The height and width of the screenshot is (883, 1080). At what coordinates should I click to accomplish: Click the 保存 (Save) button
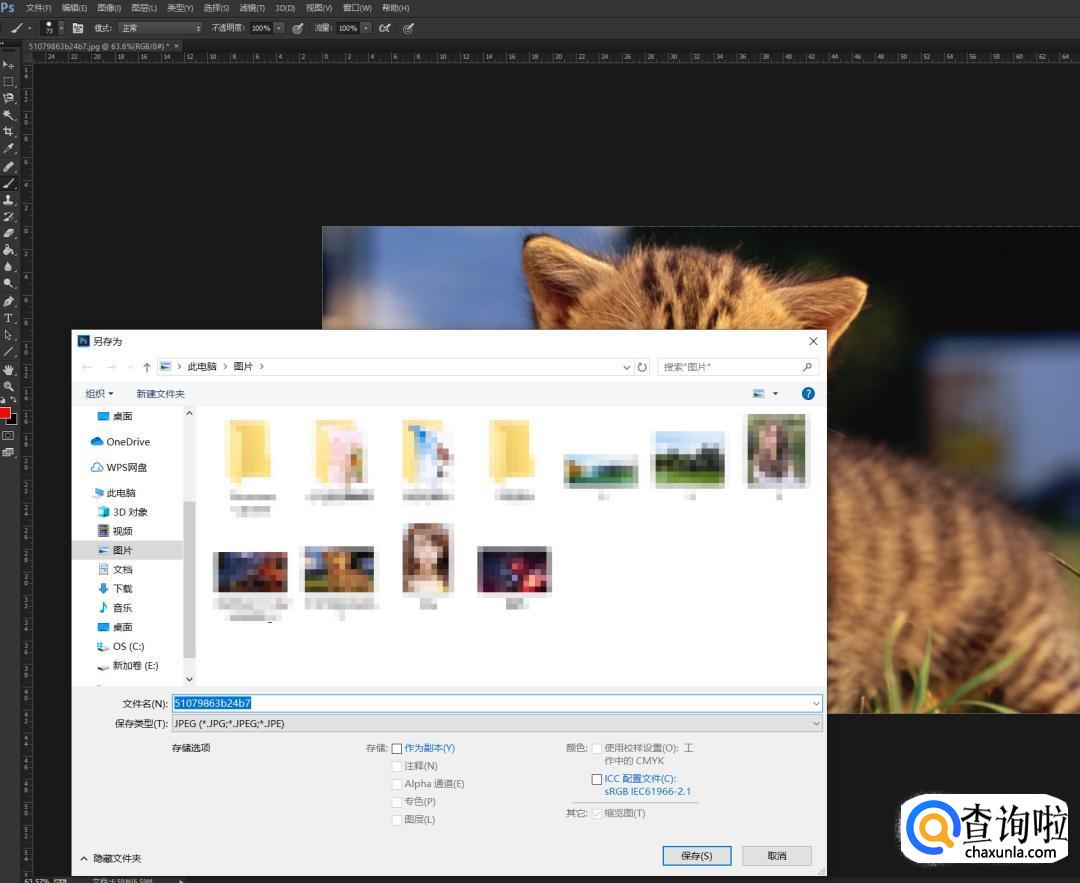tap(696, 856)
